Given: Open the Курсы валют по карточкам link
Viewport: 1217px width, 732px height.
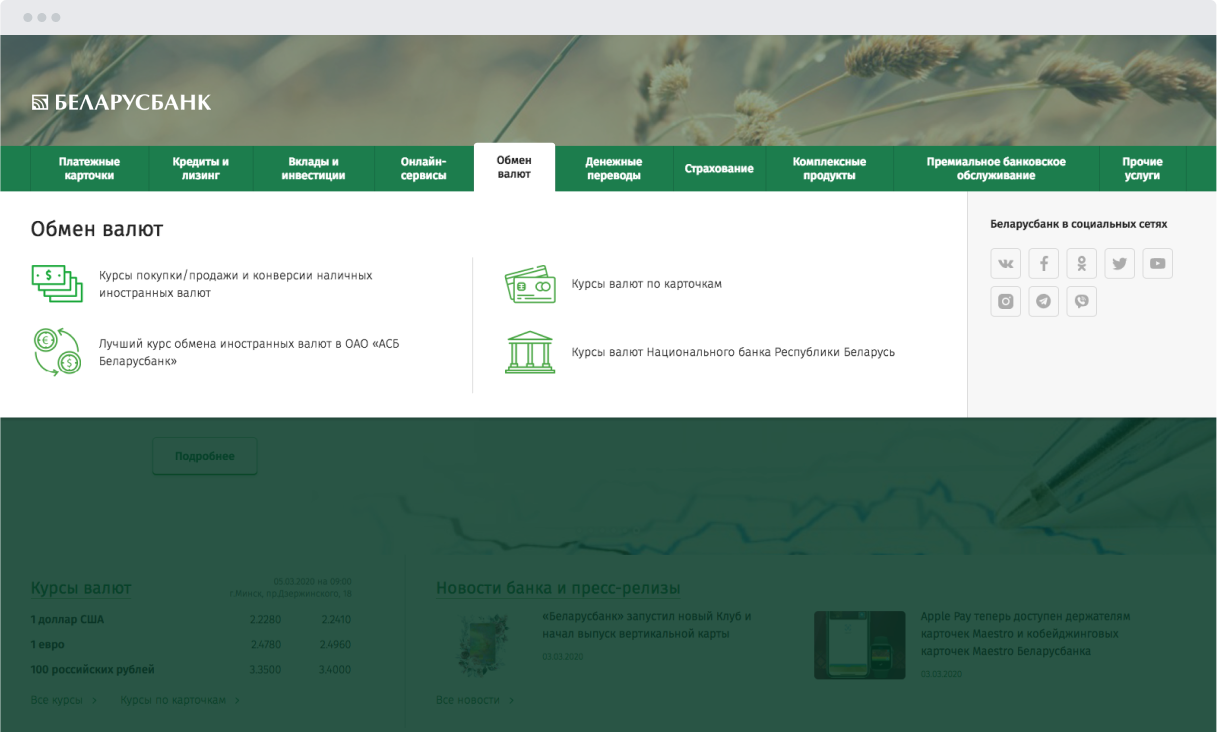Looking at the screenshot, I should [646, 284].
